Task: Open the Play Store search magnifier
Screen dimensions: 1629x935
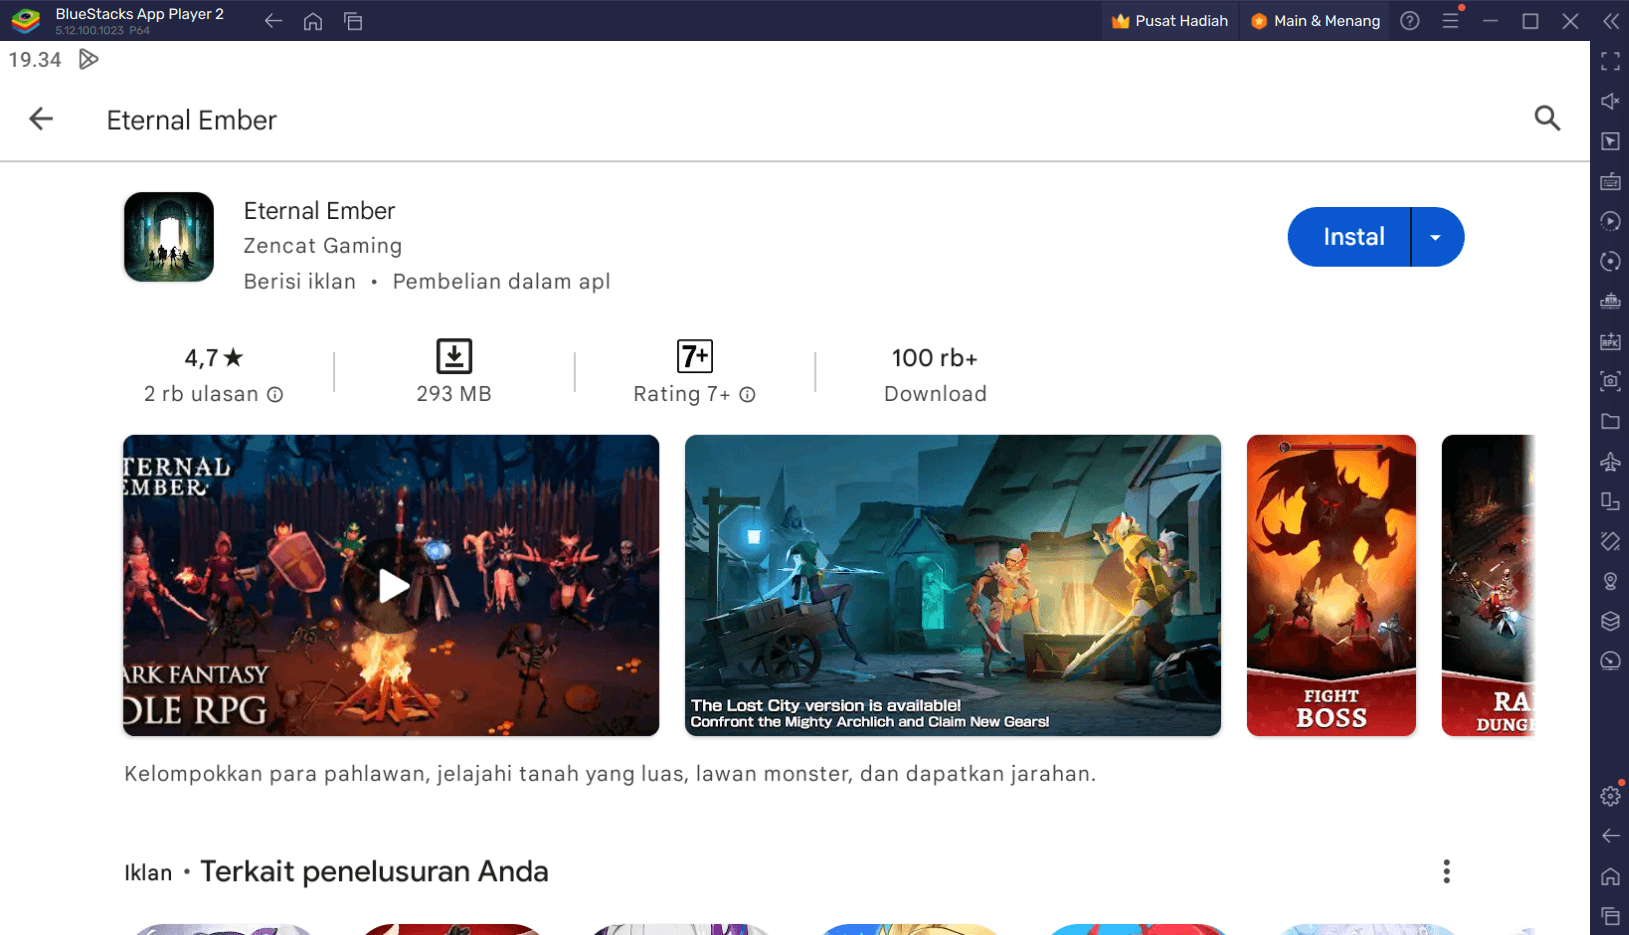Action: pos(1547,119)
